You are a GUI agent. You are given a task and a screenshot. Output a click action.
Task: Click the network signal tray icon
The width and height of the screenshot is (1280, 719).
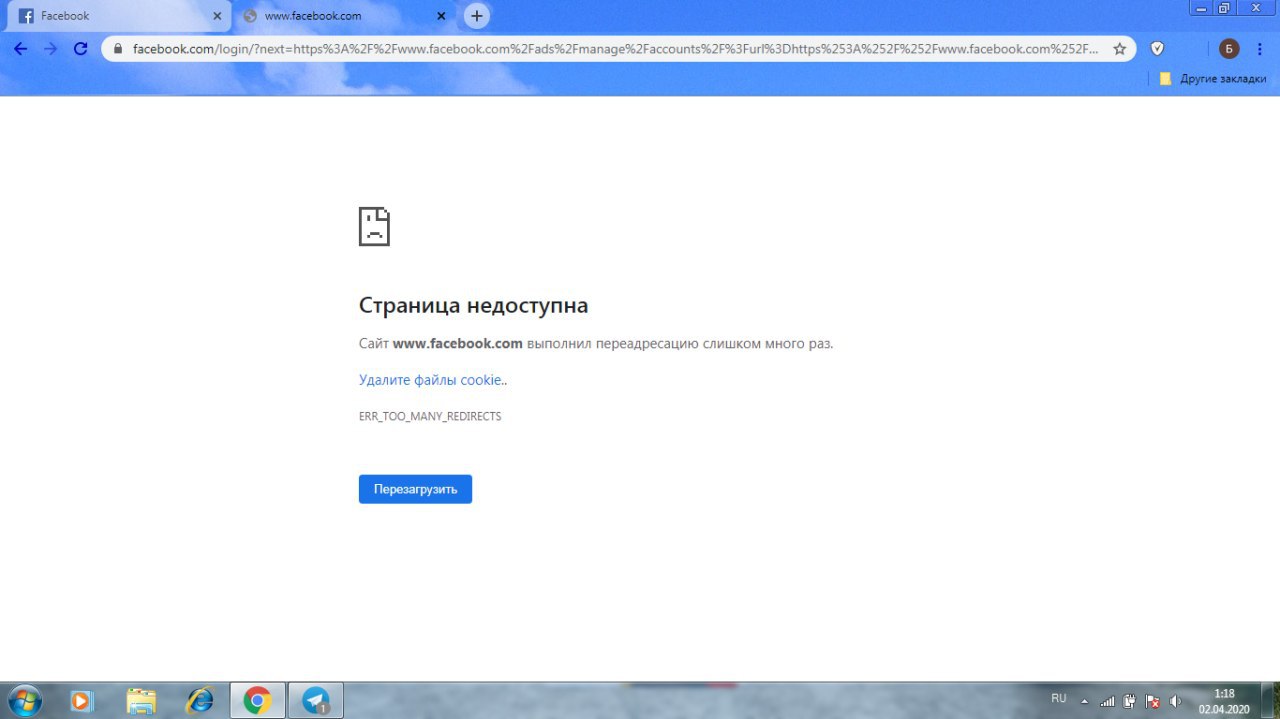[1107, 701]
